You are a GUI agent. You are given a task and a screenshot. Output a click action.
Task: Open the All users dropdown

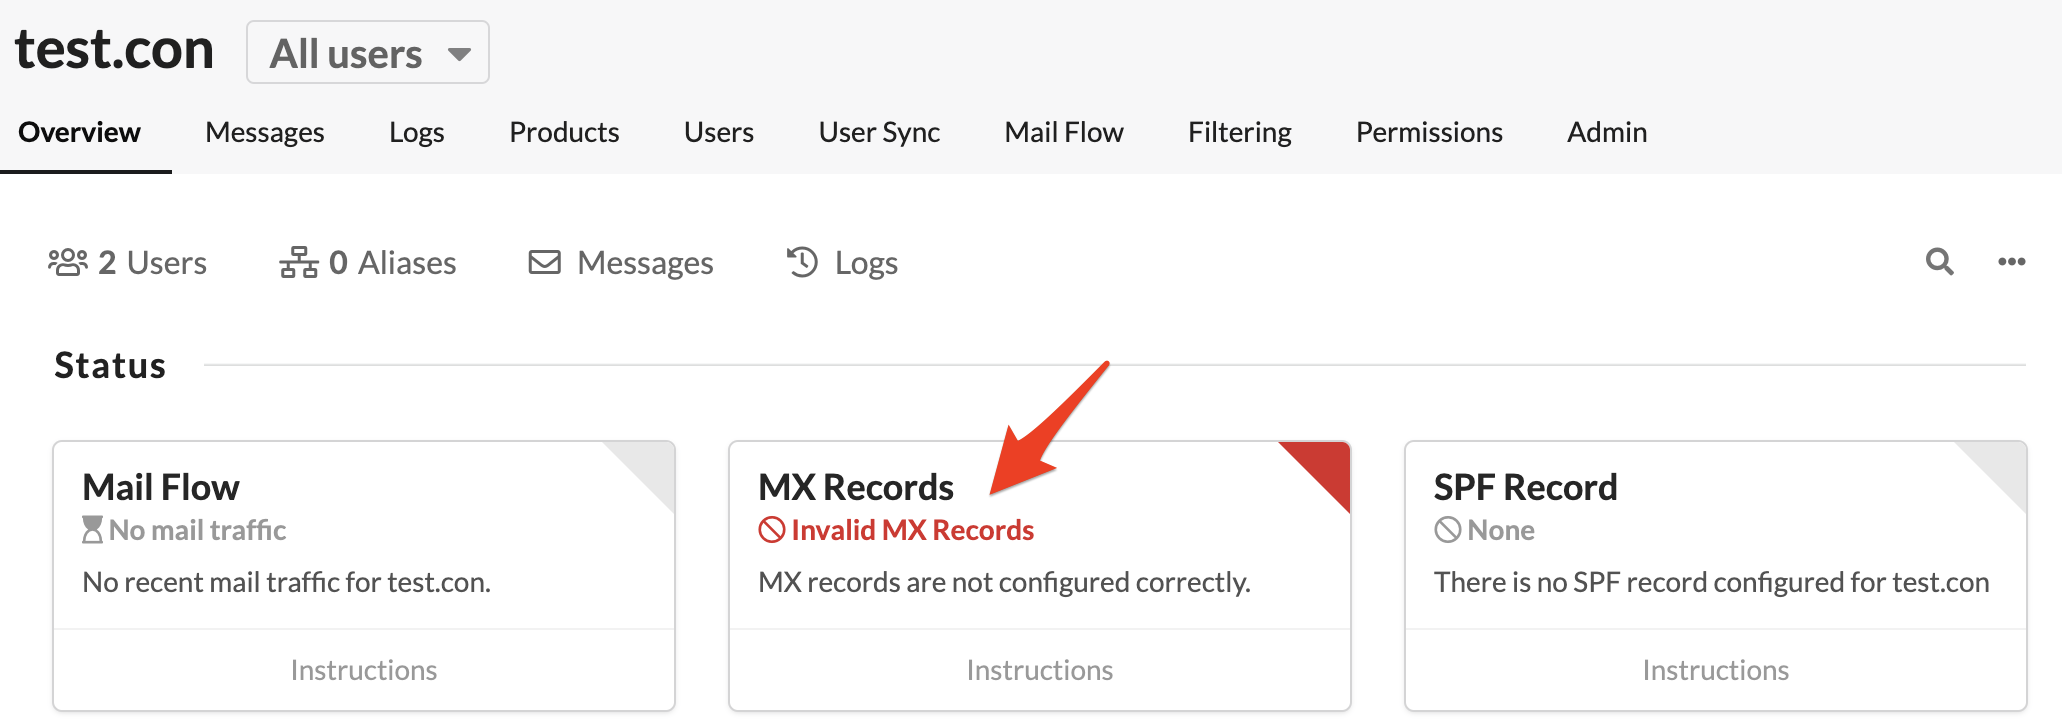click(368, 53)
